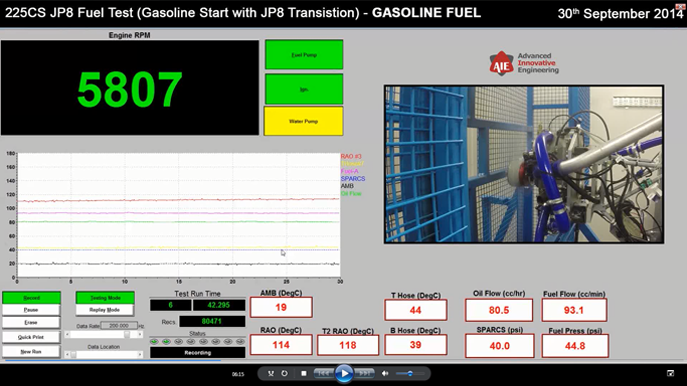687x386 pixels.
Task: Click the RAO #3 legend entry
Action: [x=351, y=156]
